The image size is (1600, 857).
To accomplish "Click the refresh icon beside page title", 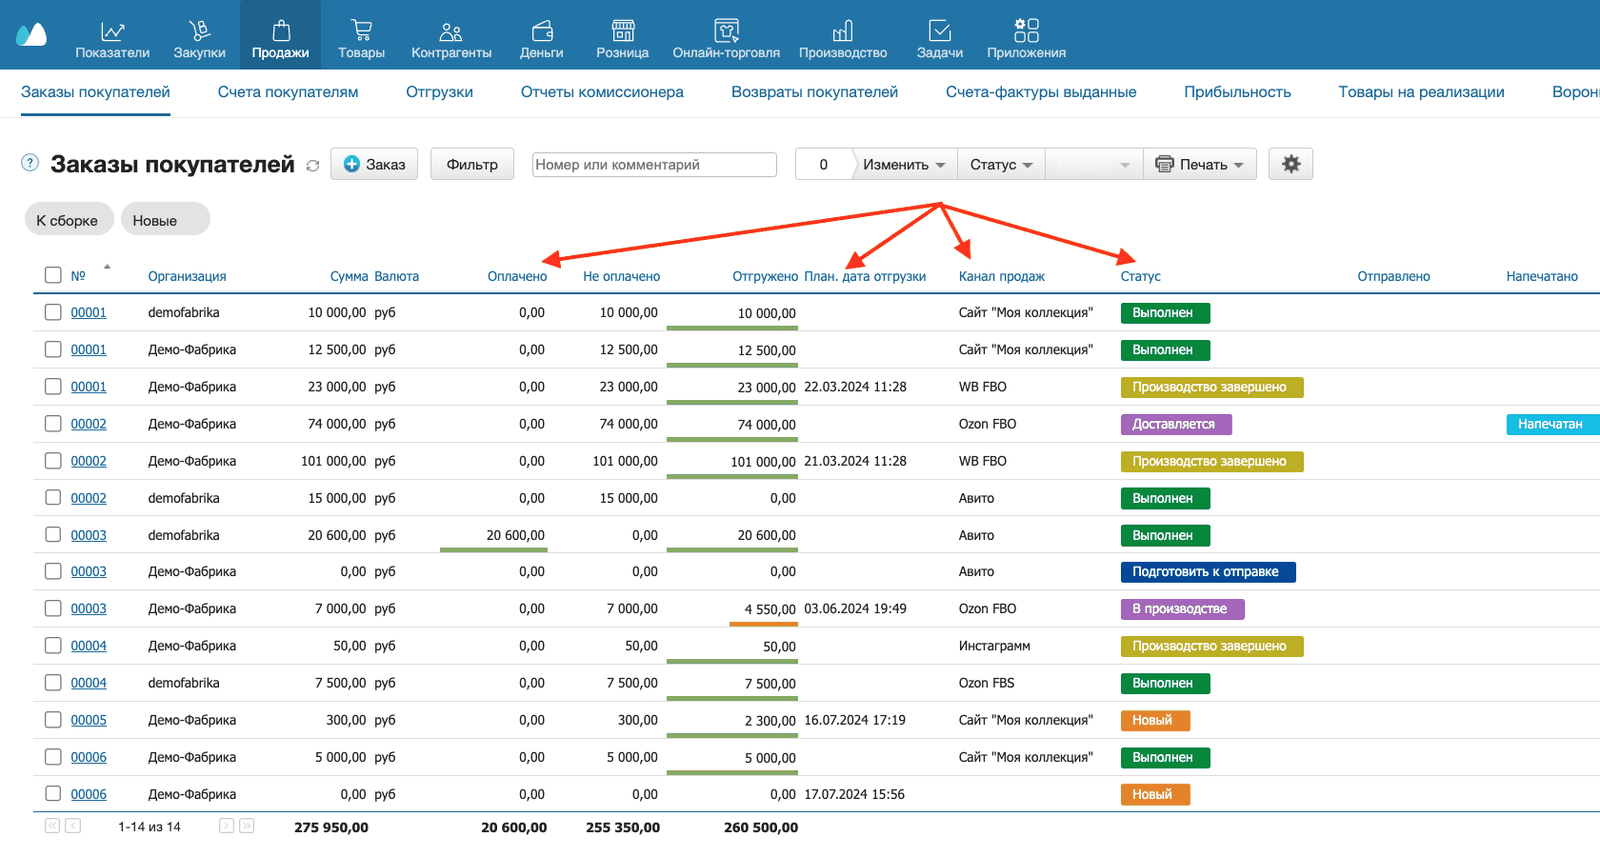I will point(313,166).
